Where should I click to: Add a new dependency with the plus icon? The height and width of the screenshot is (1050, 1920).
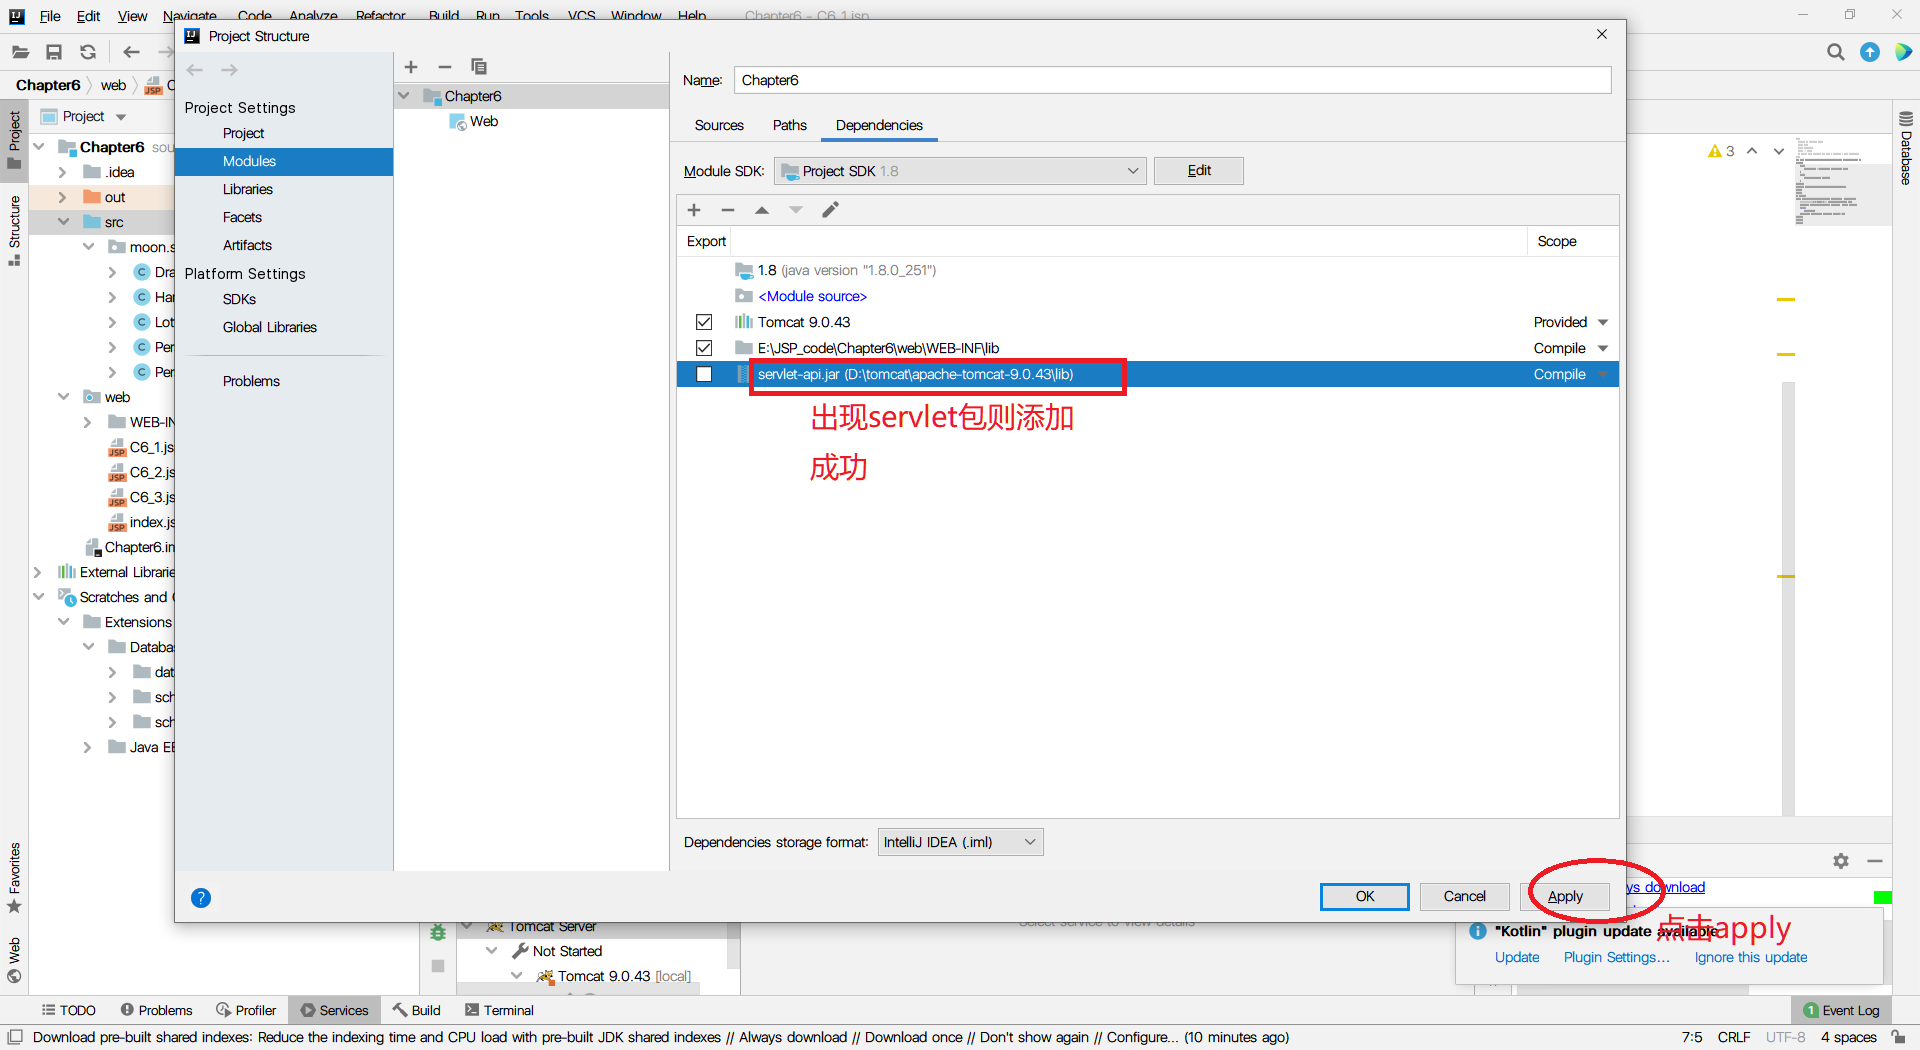(x=694, y=210)
